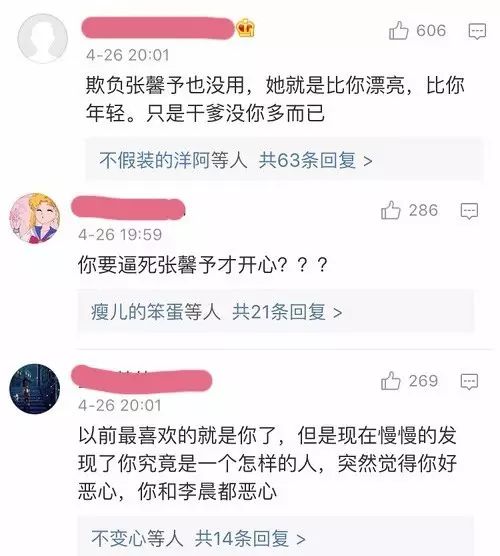Open user 不假装的洋阿 in reply preview
This screenshot has height=556, width=500.
point(155,161)
